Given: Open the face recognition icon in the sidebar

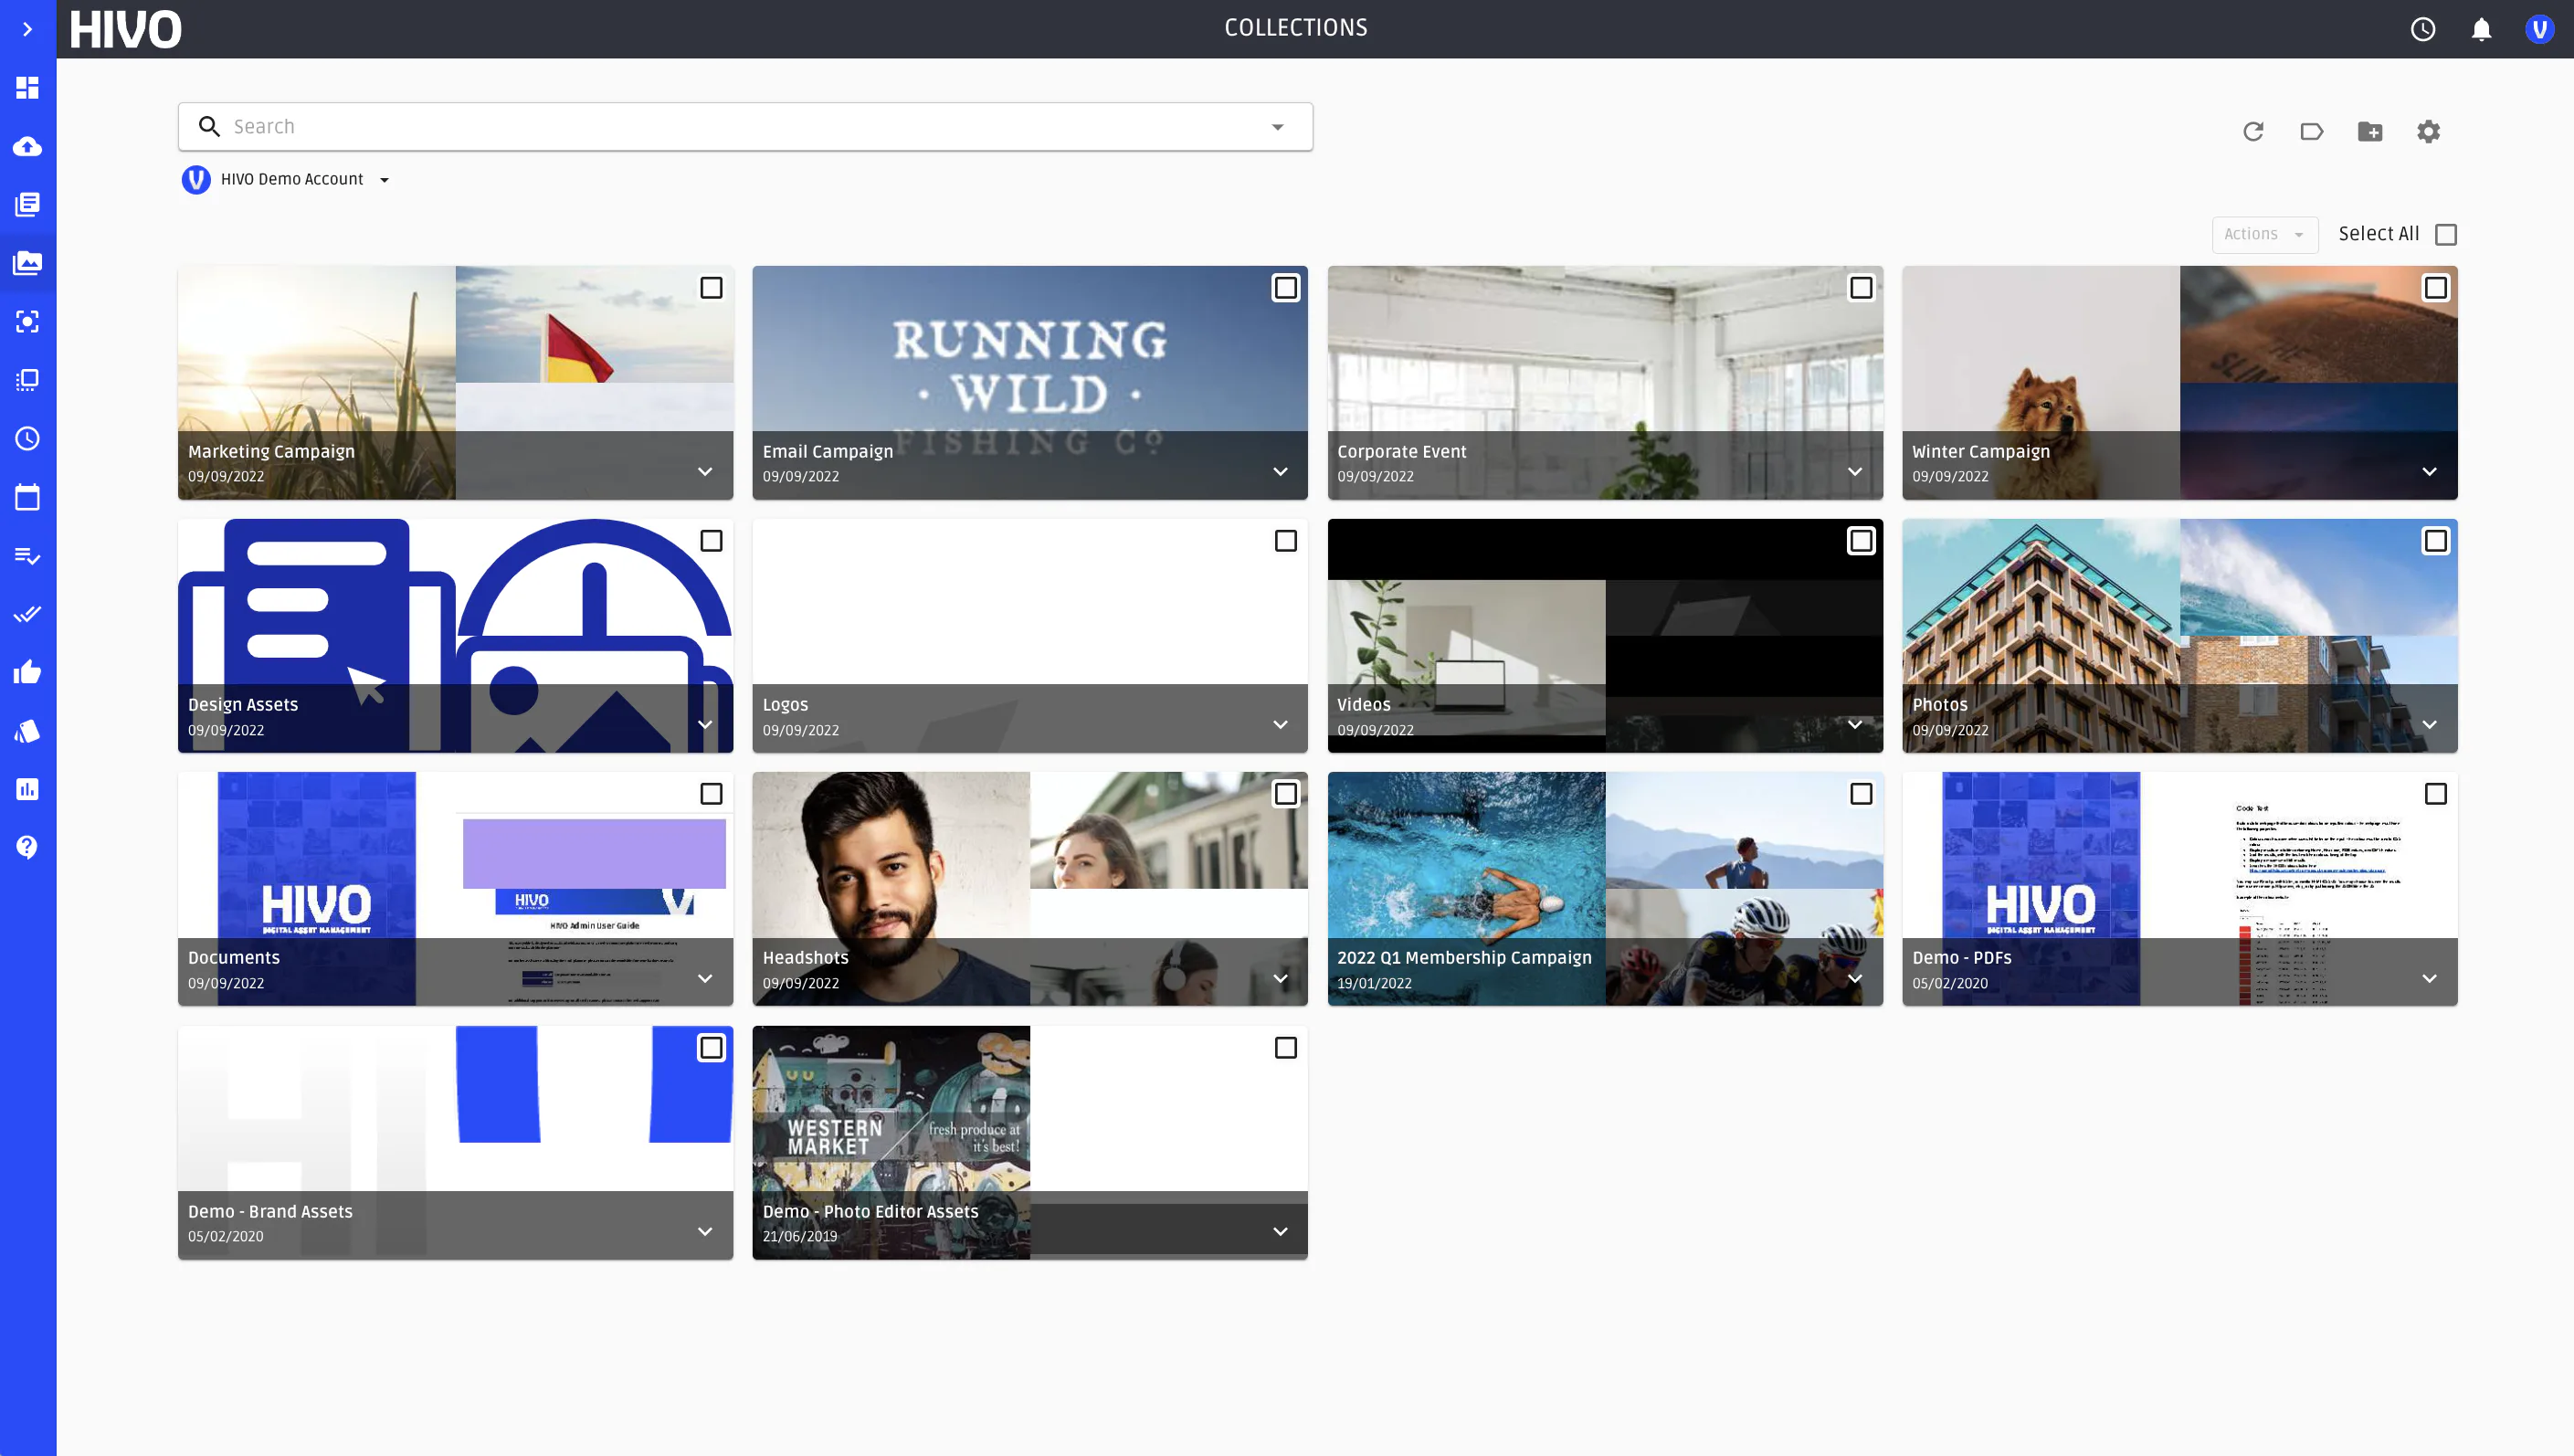Looking at the screenshot, I should click(27, 321).
